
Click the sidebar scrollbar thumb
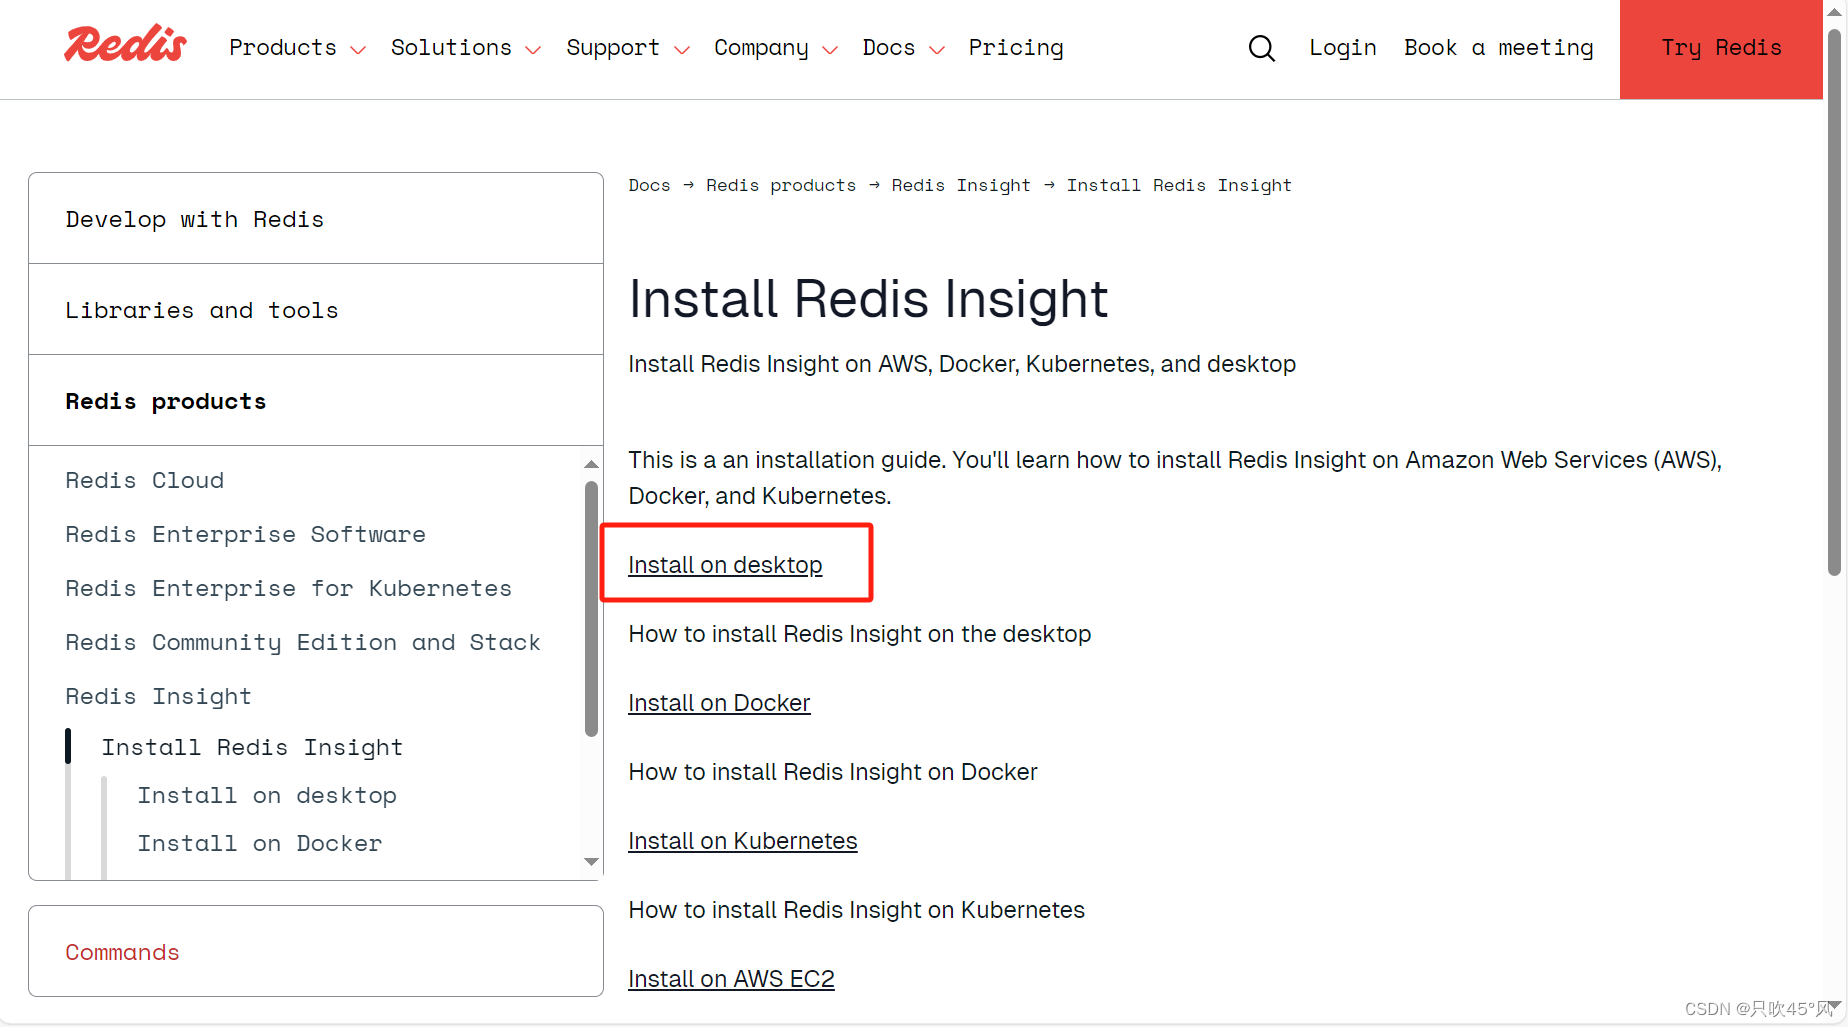[591, 609]
